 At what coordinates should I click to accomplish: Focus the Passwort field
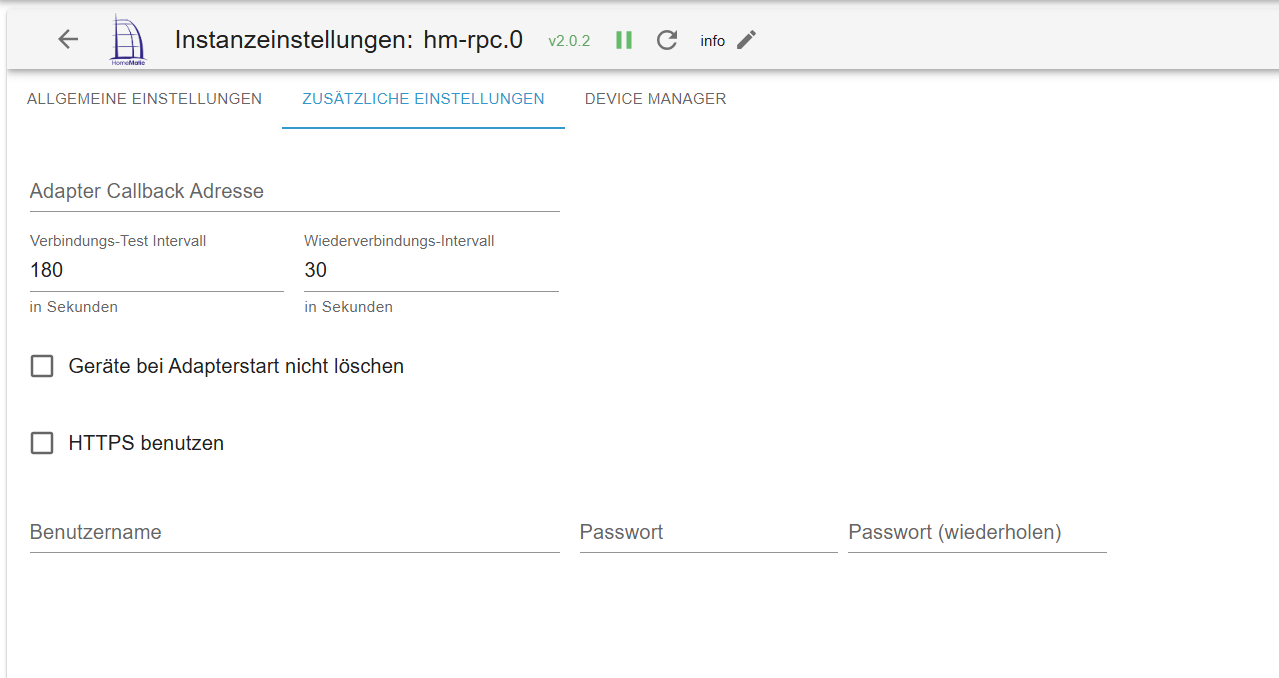[x=708, y=532]
